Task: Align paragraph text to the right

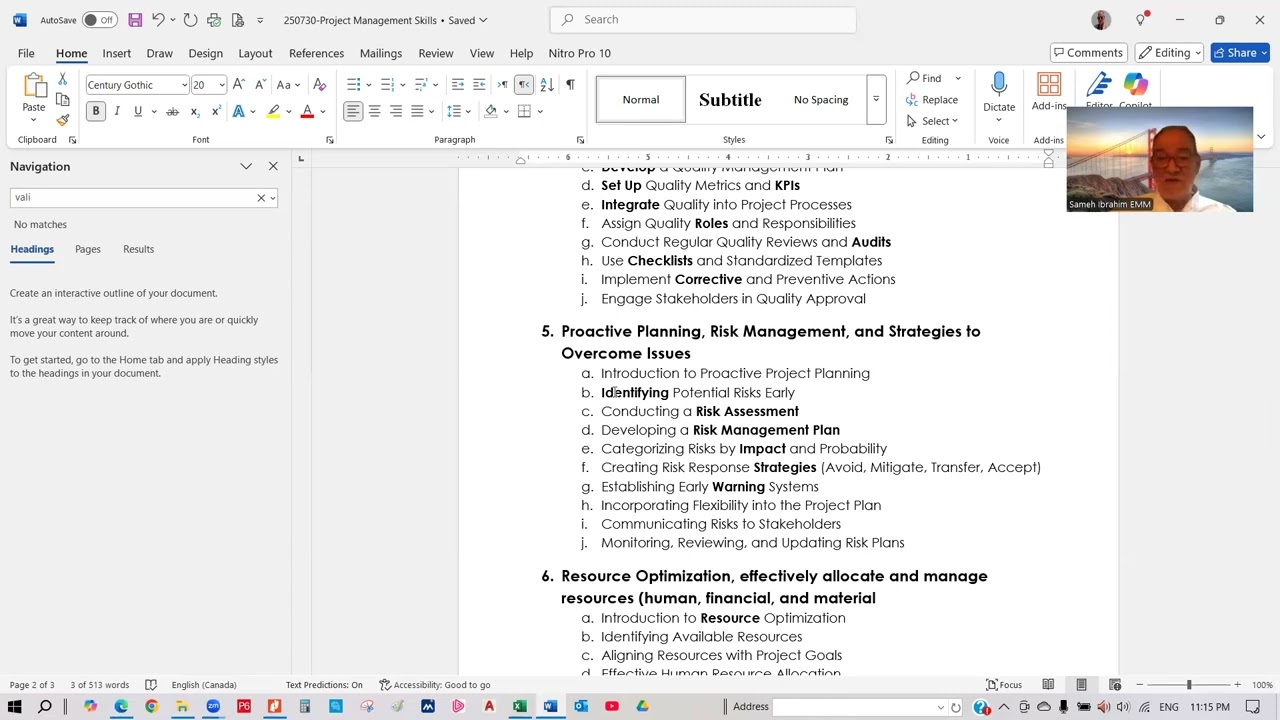Action: (x=396, y=111)
